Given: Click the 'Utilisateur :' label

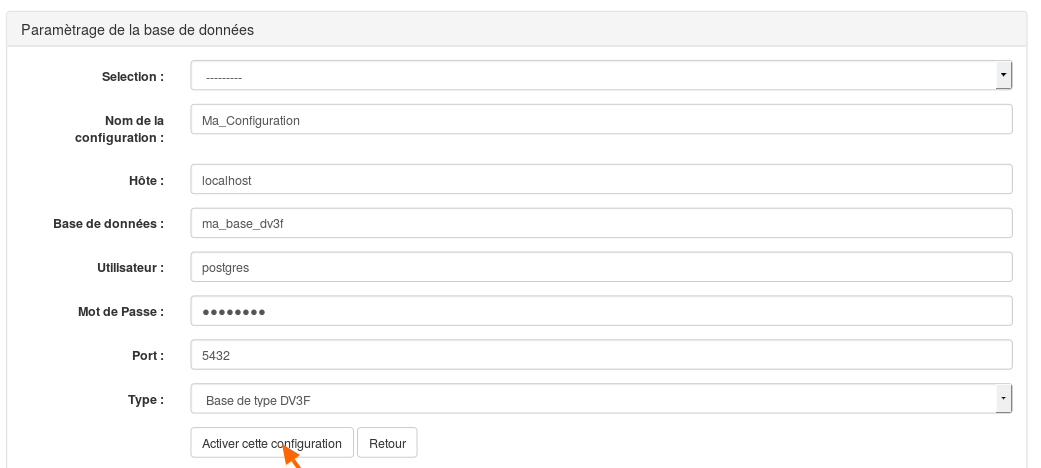Looking at the screenshot, I should pyautogui.click(x=130, y=268).
